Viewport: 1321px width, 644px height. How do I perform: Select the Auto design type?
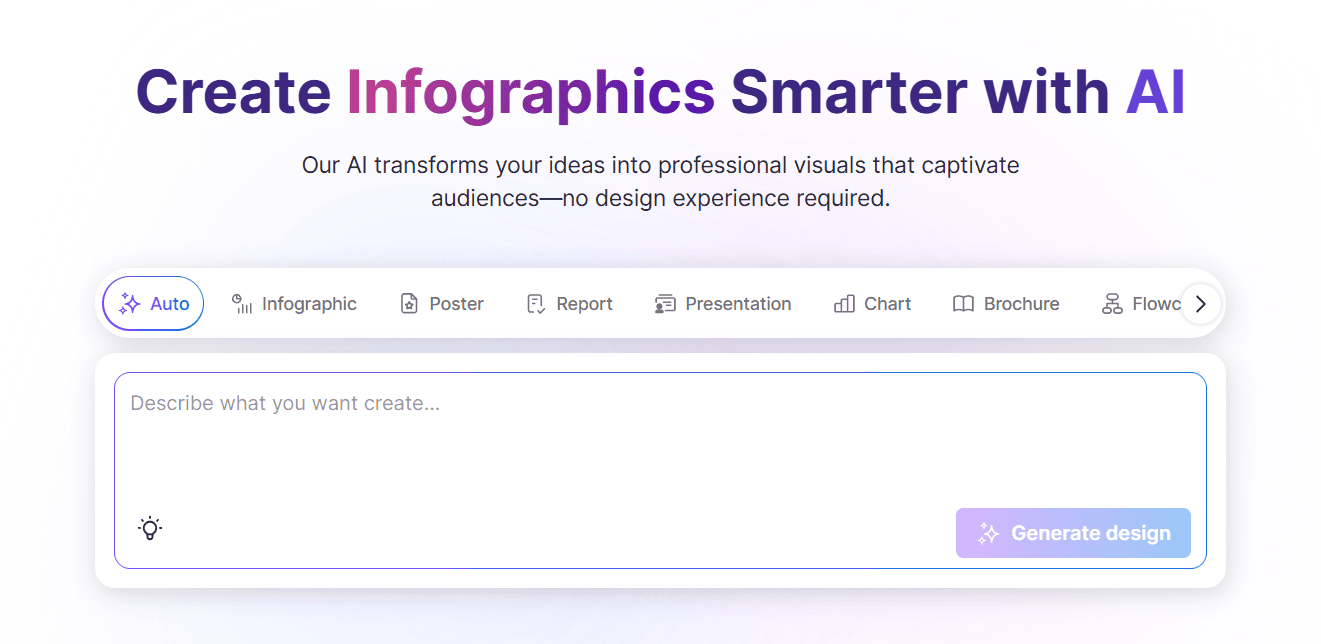pos(169,304)
